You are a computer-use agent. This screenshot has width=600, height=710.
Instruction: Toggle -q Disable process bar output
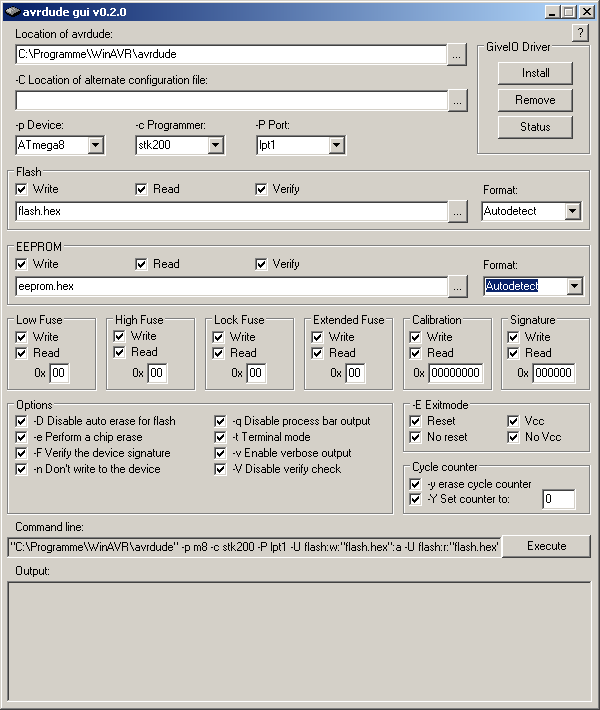pyautogui.click(x=220, y=421)
